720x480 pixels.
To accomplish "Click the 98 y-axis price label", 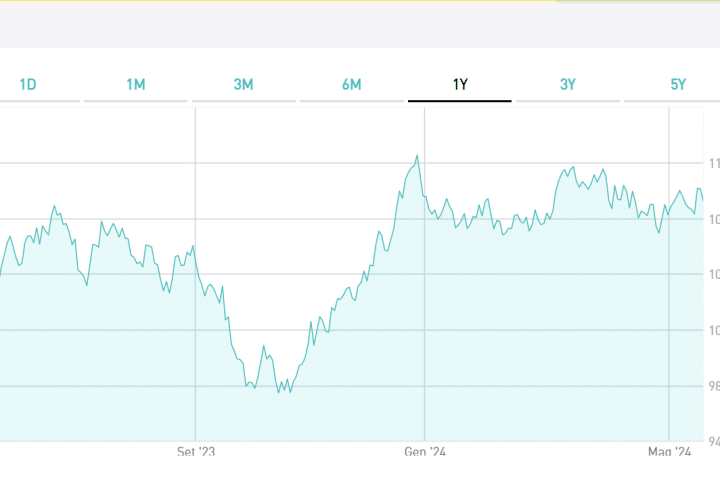I will [x=712, y=386].
